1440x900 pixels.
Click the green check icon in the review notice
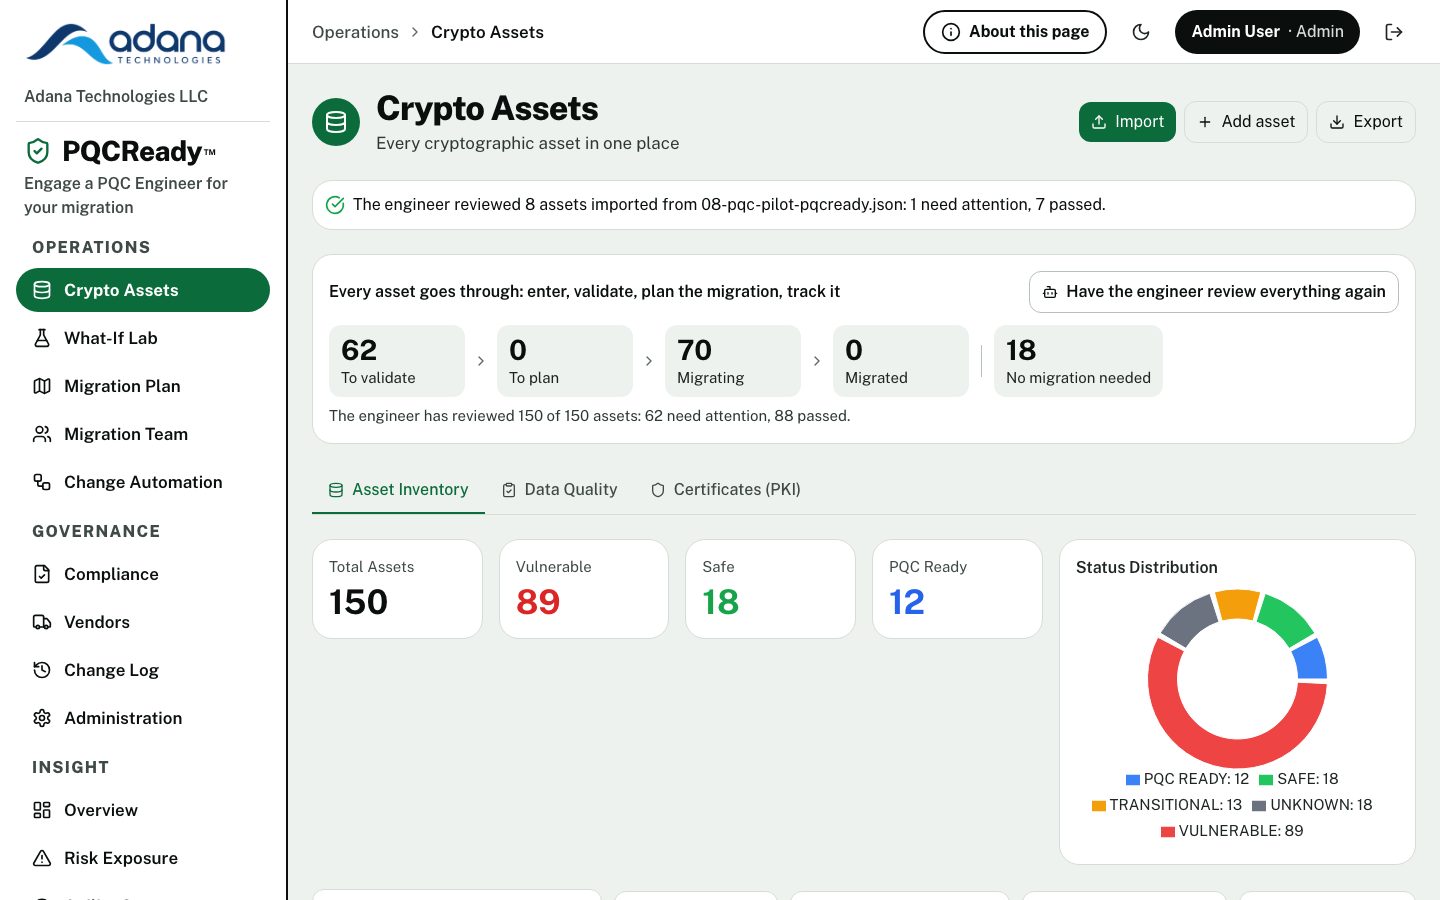click(335, 205)
